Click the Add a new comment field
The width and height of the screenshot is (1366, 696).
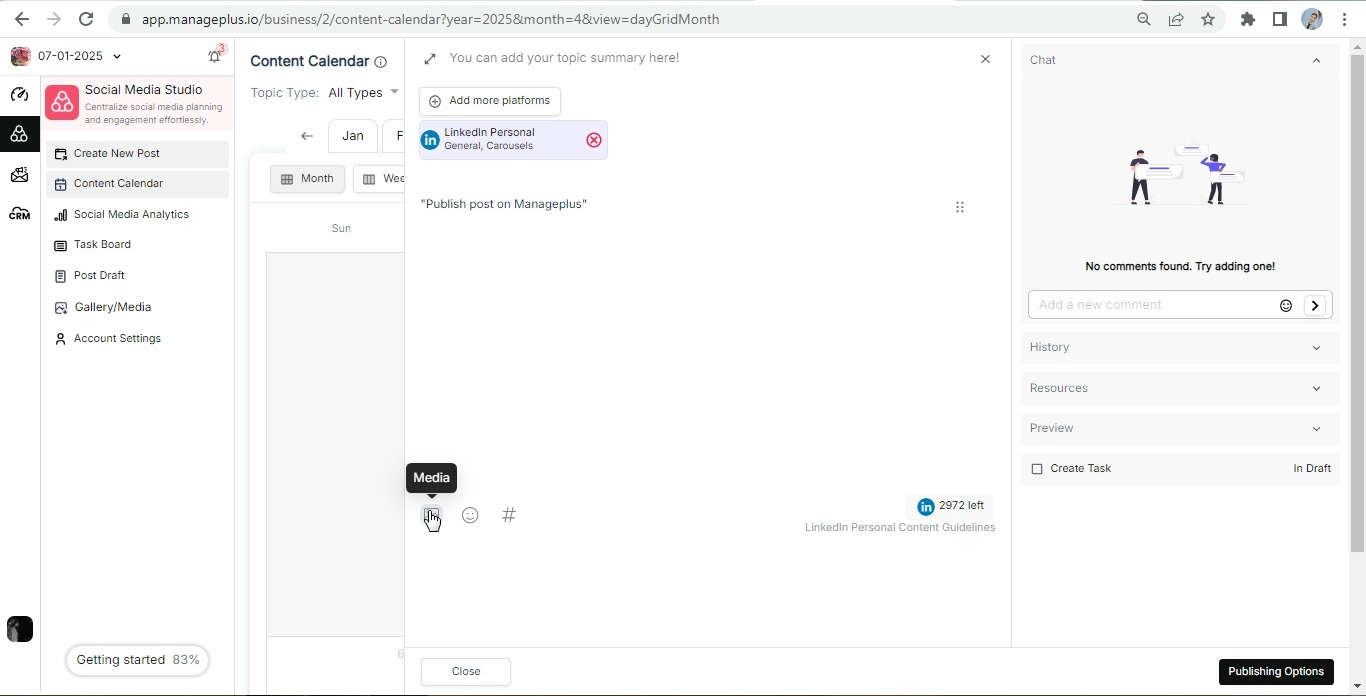pos(1154,305)
